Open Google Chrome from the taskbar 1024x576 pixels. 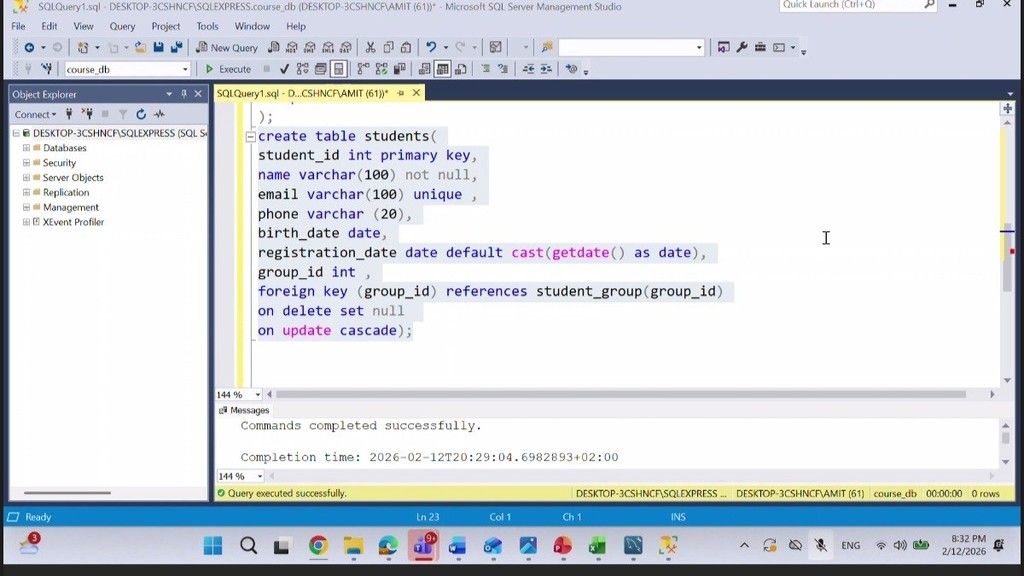318,545
